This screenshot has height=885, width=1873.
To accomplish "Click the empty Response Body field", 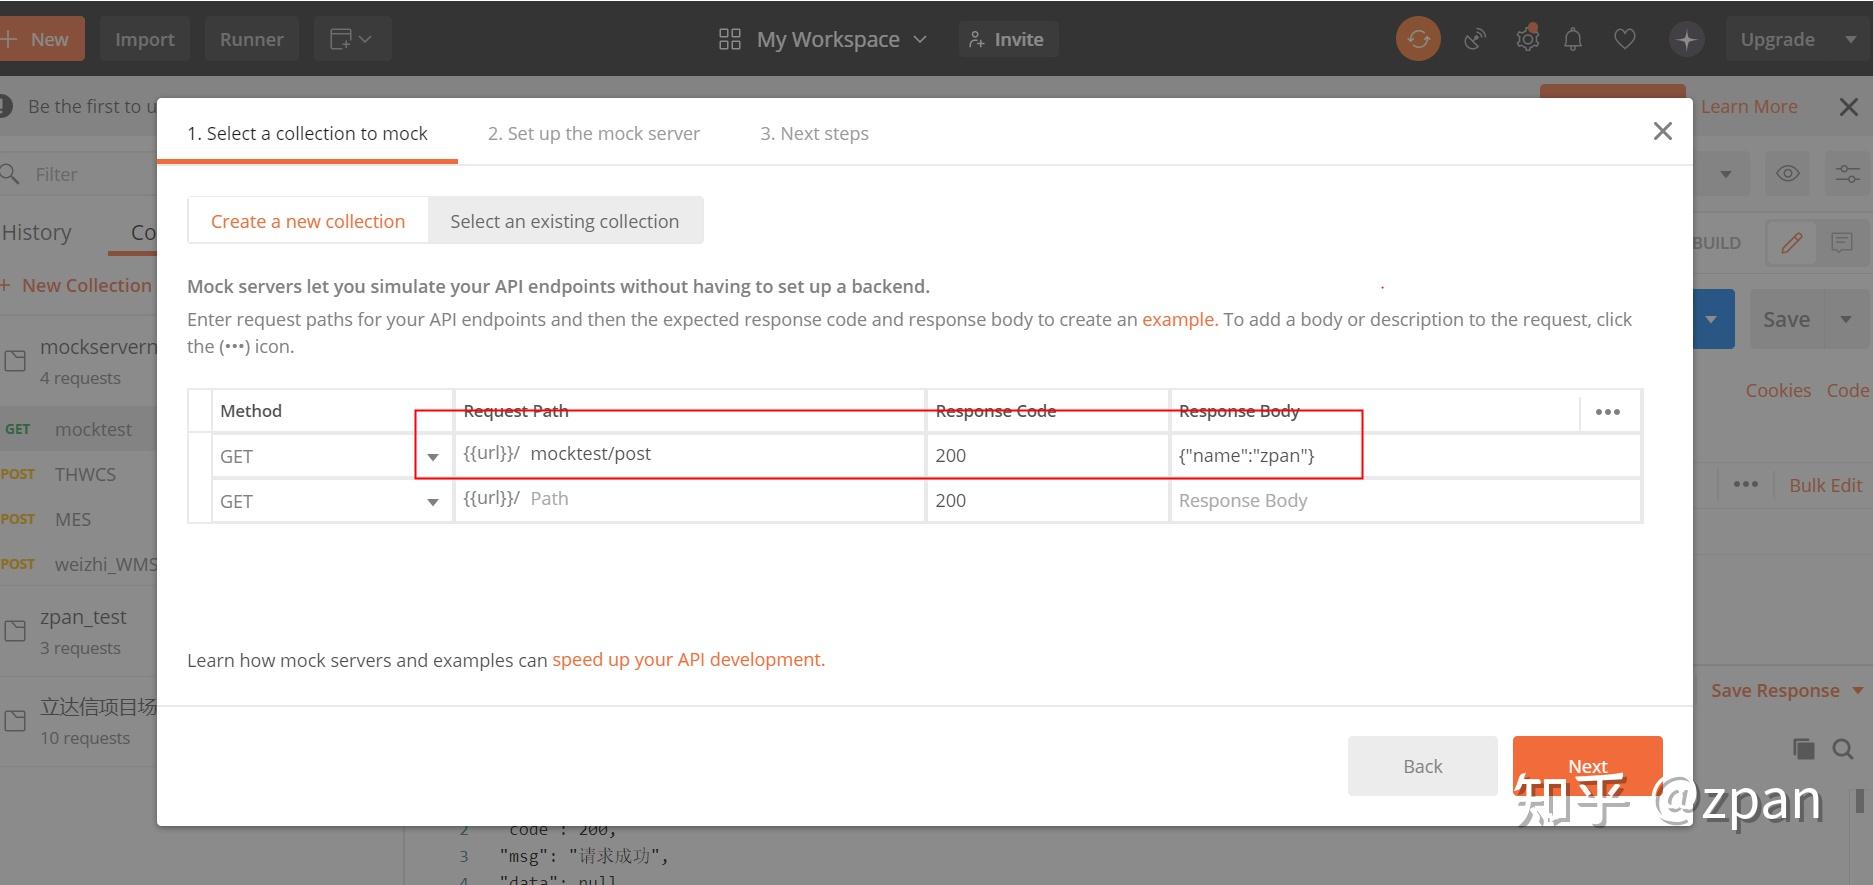I will tap(1400, 501).
